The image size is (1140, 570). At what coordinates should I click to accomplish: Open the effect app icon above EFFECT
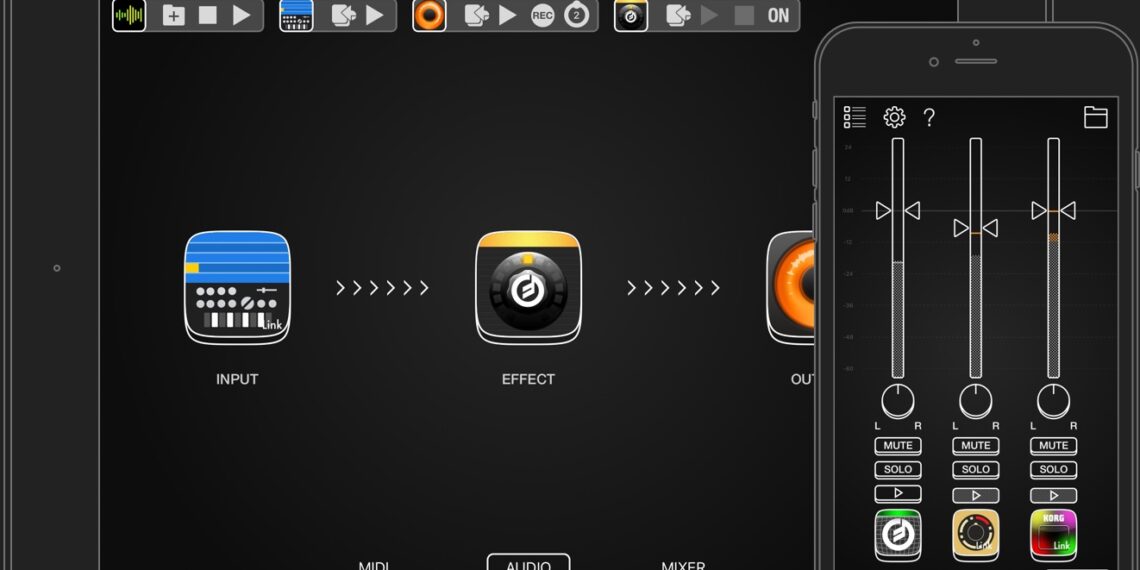(x=528, y=288)
